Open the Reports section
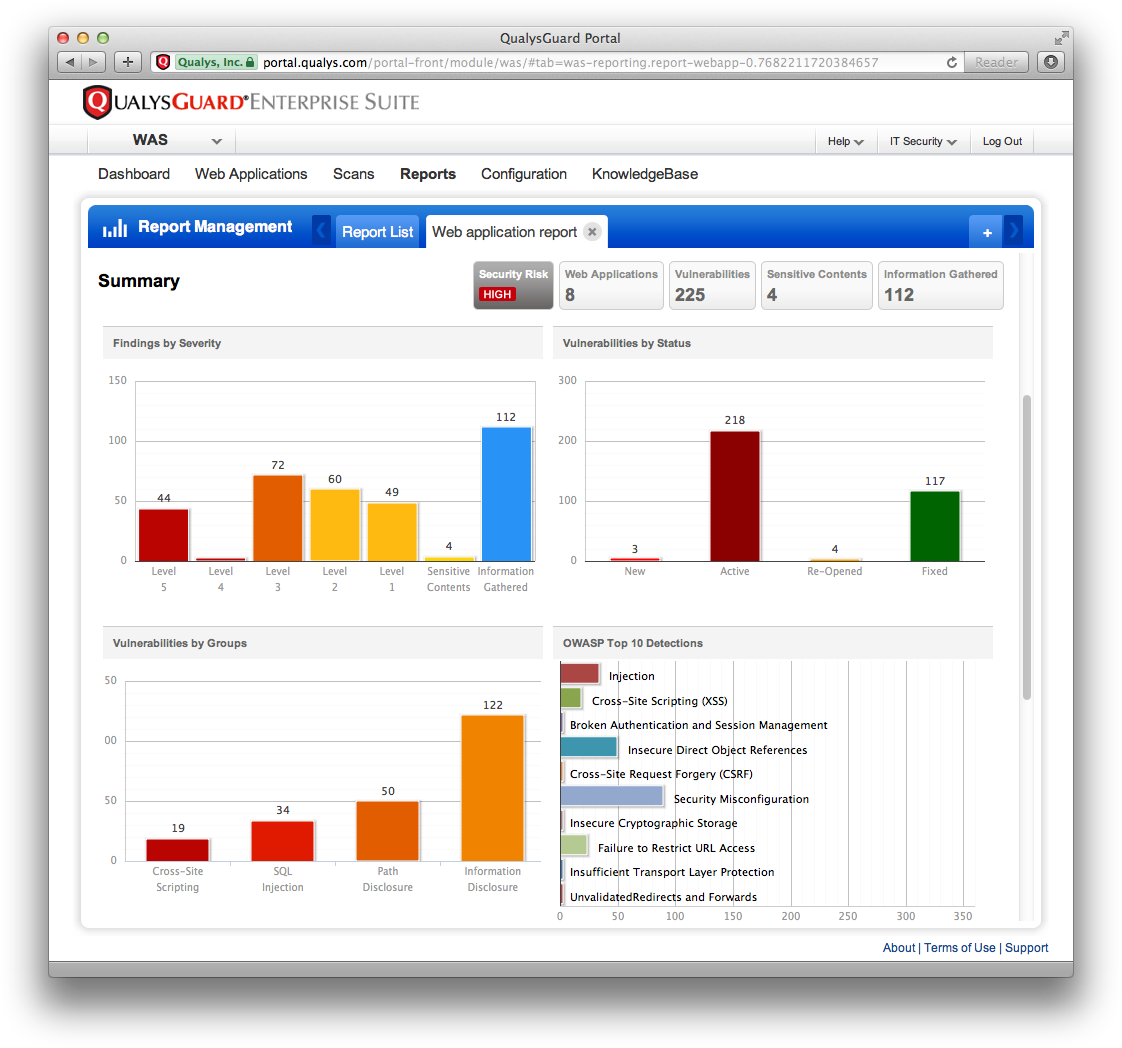The image size is (1122, 1048). coord(428,174)
